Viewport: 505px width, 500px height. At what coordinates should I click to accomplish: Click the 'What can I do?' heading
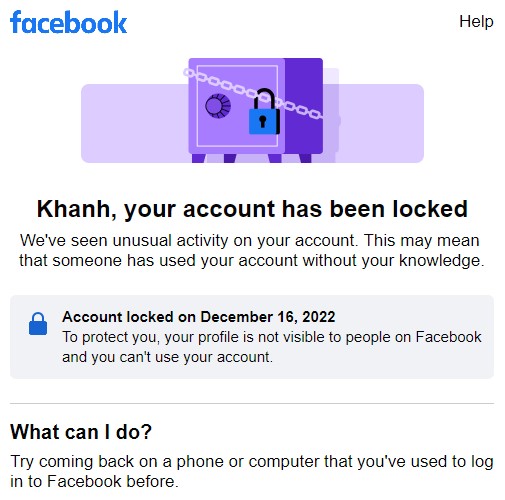[81, 432]
